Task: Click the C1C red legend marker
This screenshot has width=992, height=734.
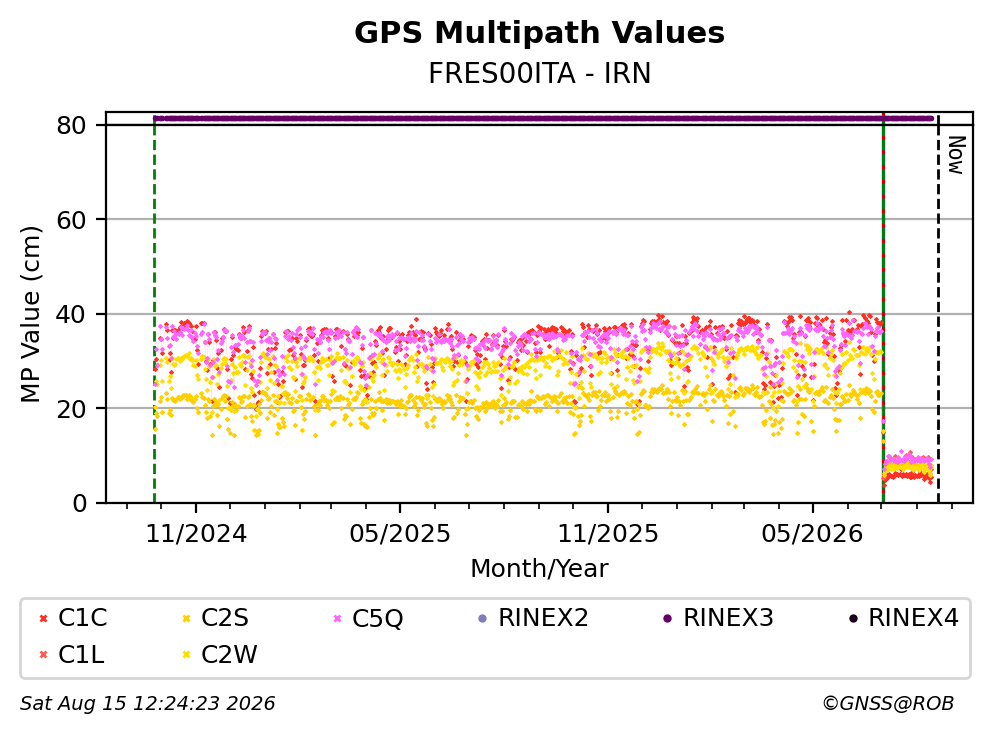Action: 43,618
